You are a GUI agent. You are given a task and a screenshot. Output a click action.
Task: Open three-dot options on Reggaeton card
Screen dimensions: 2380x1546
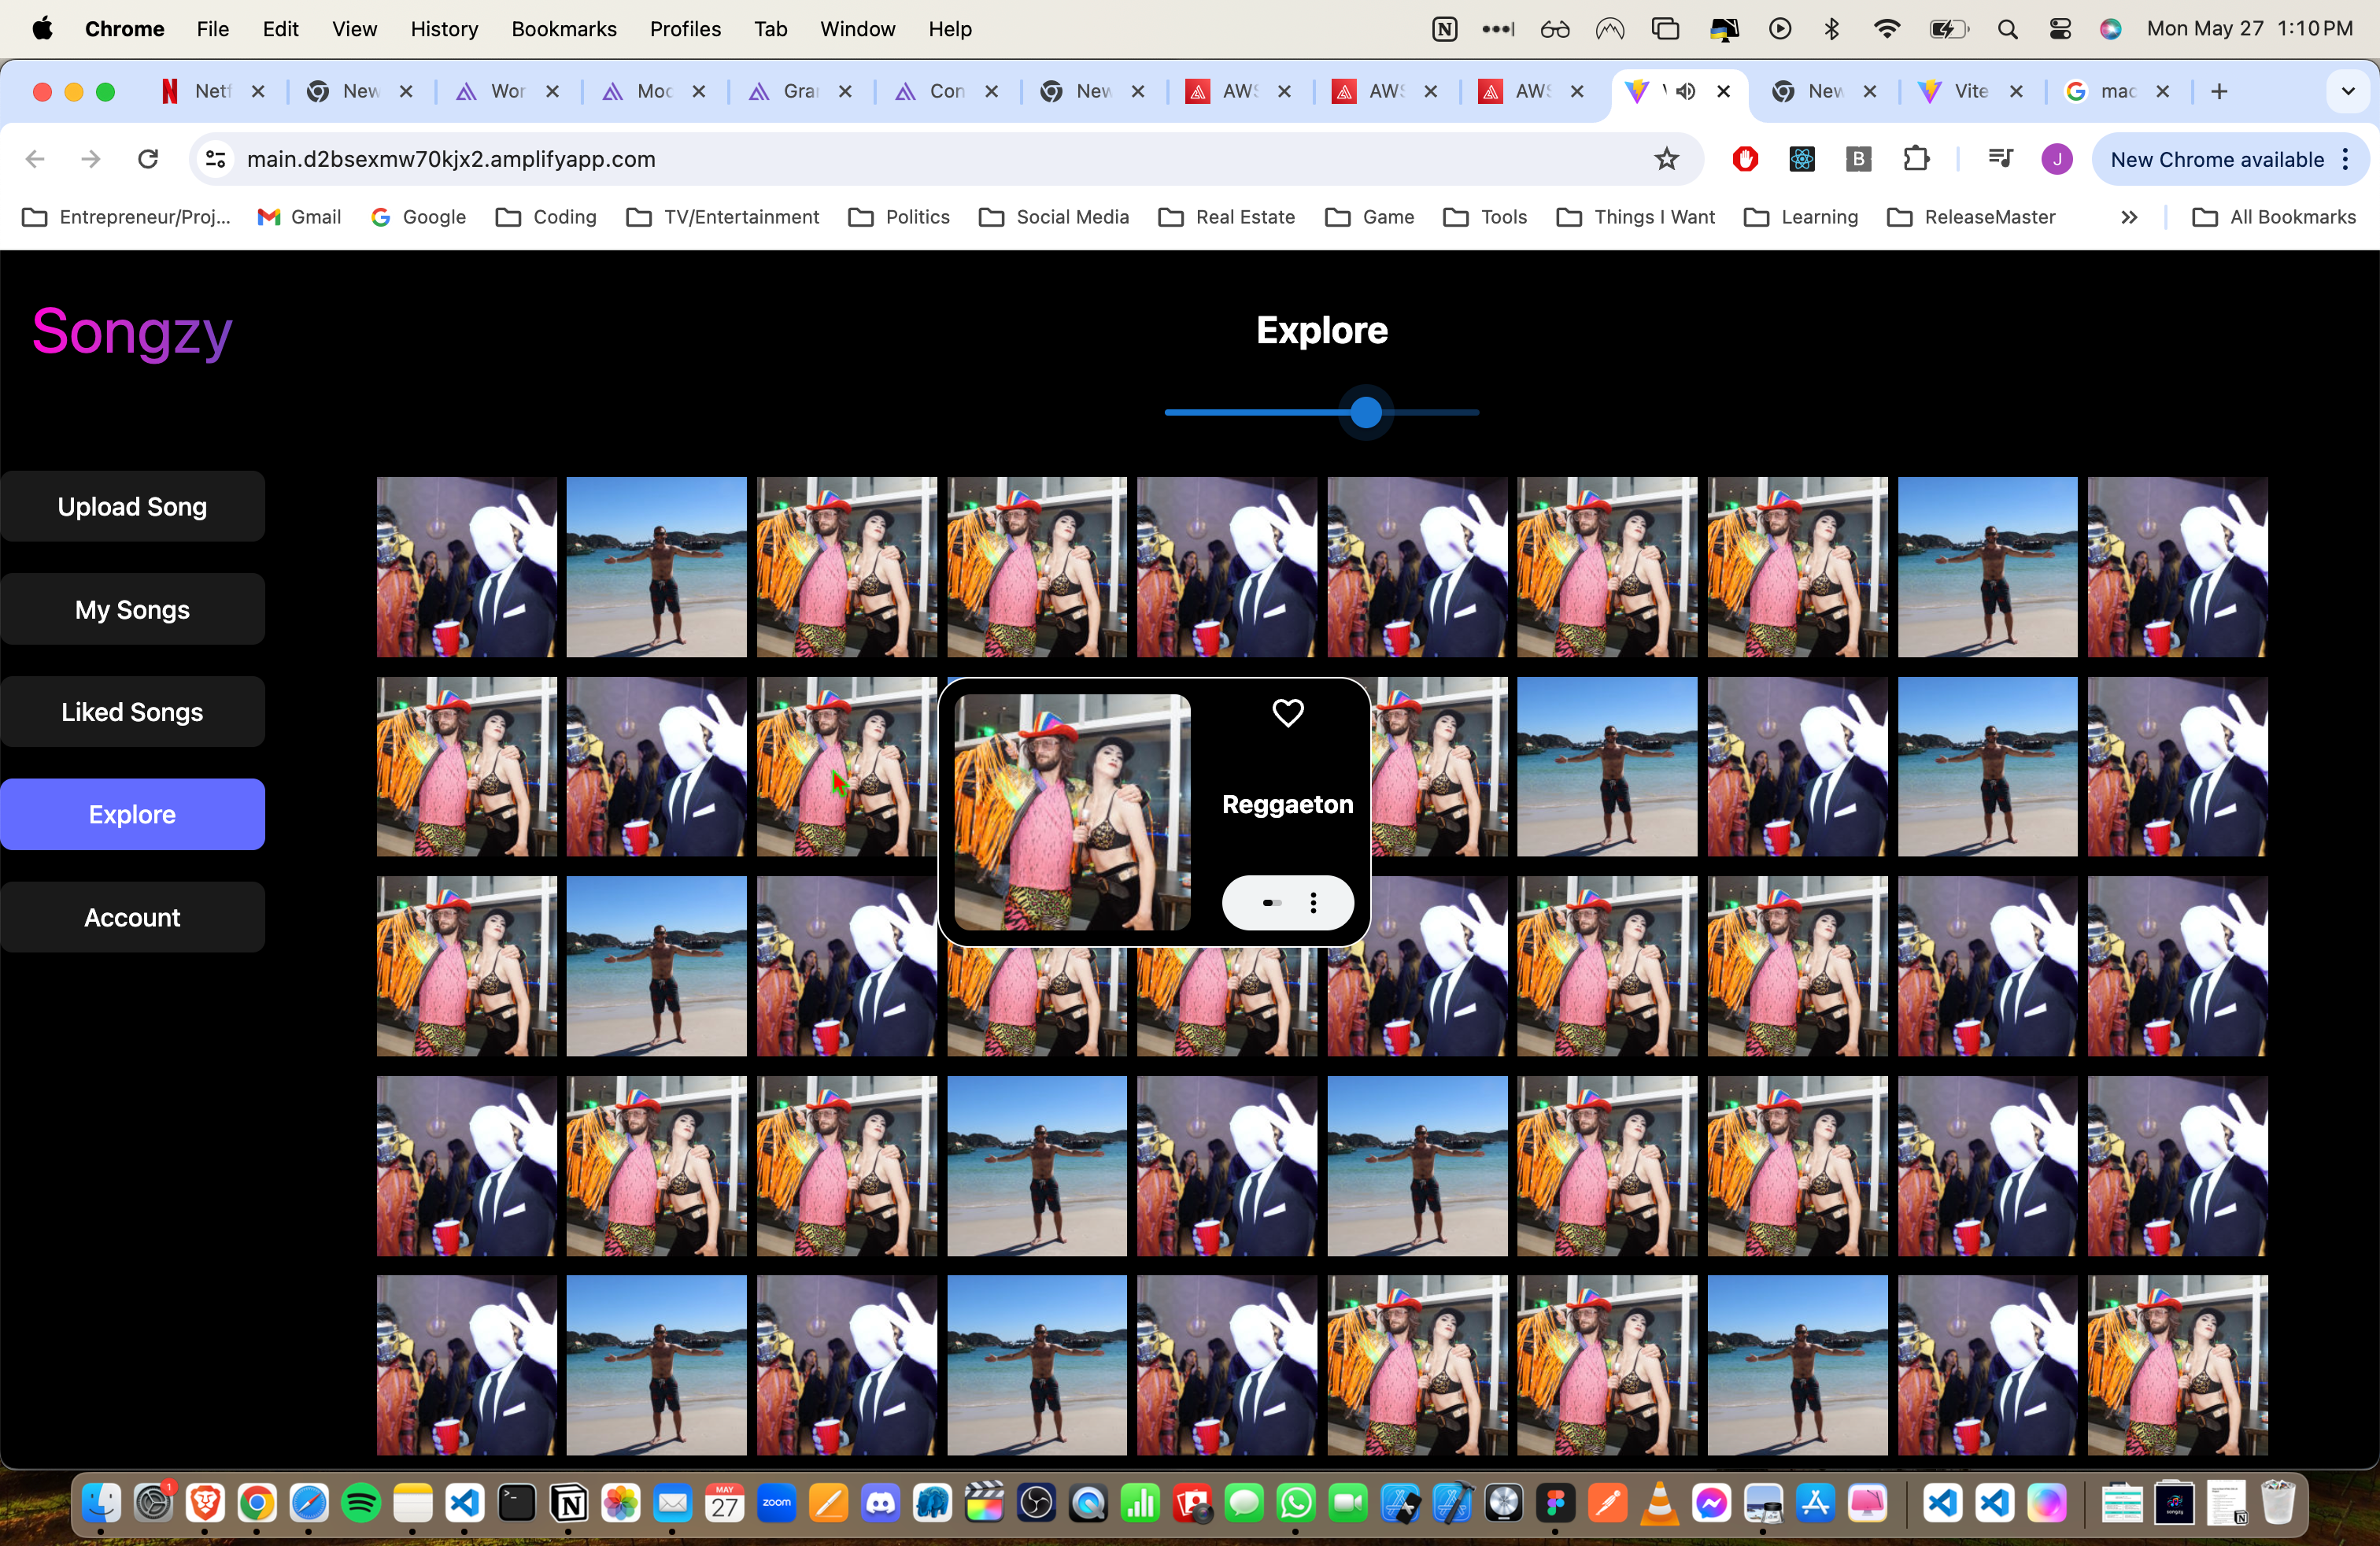pyautogui.click(x=1313, y=903)
